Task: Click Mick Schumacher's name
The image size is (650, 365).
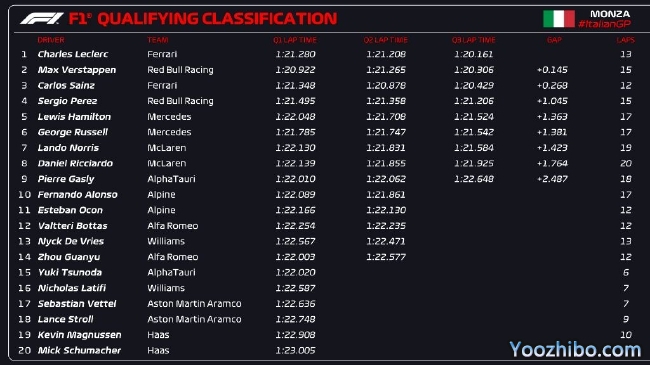Action: point(79,350)
